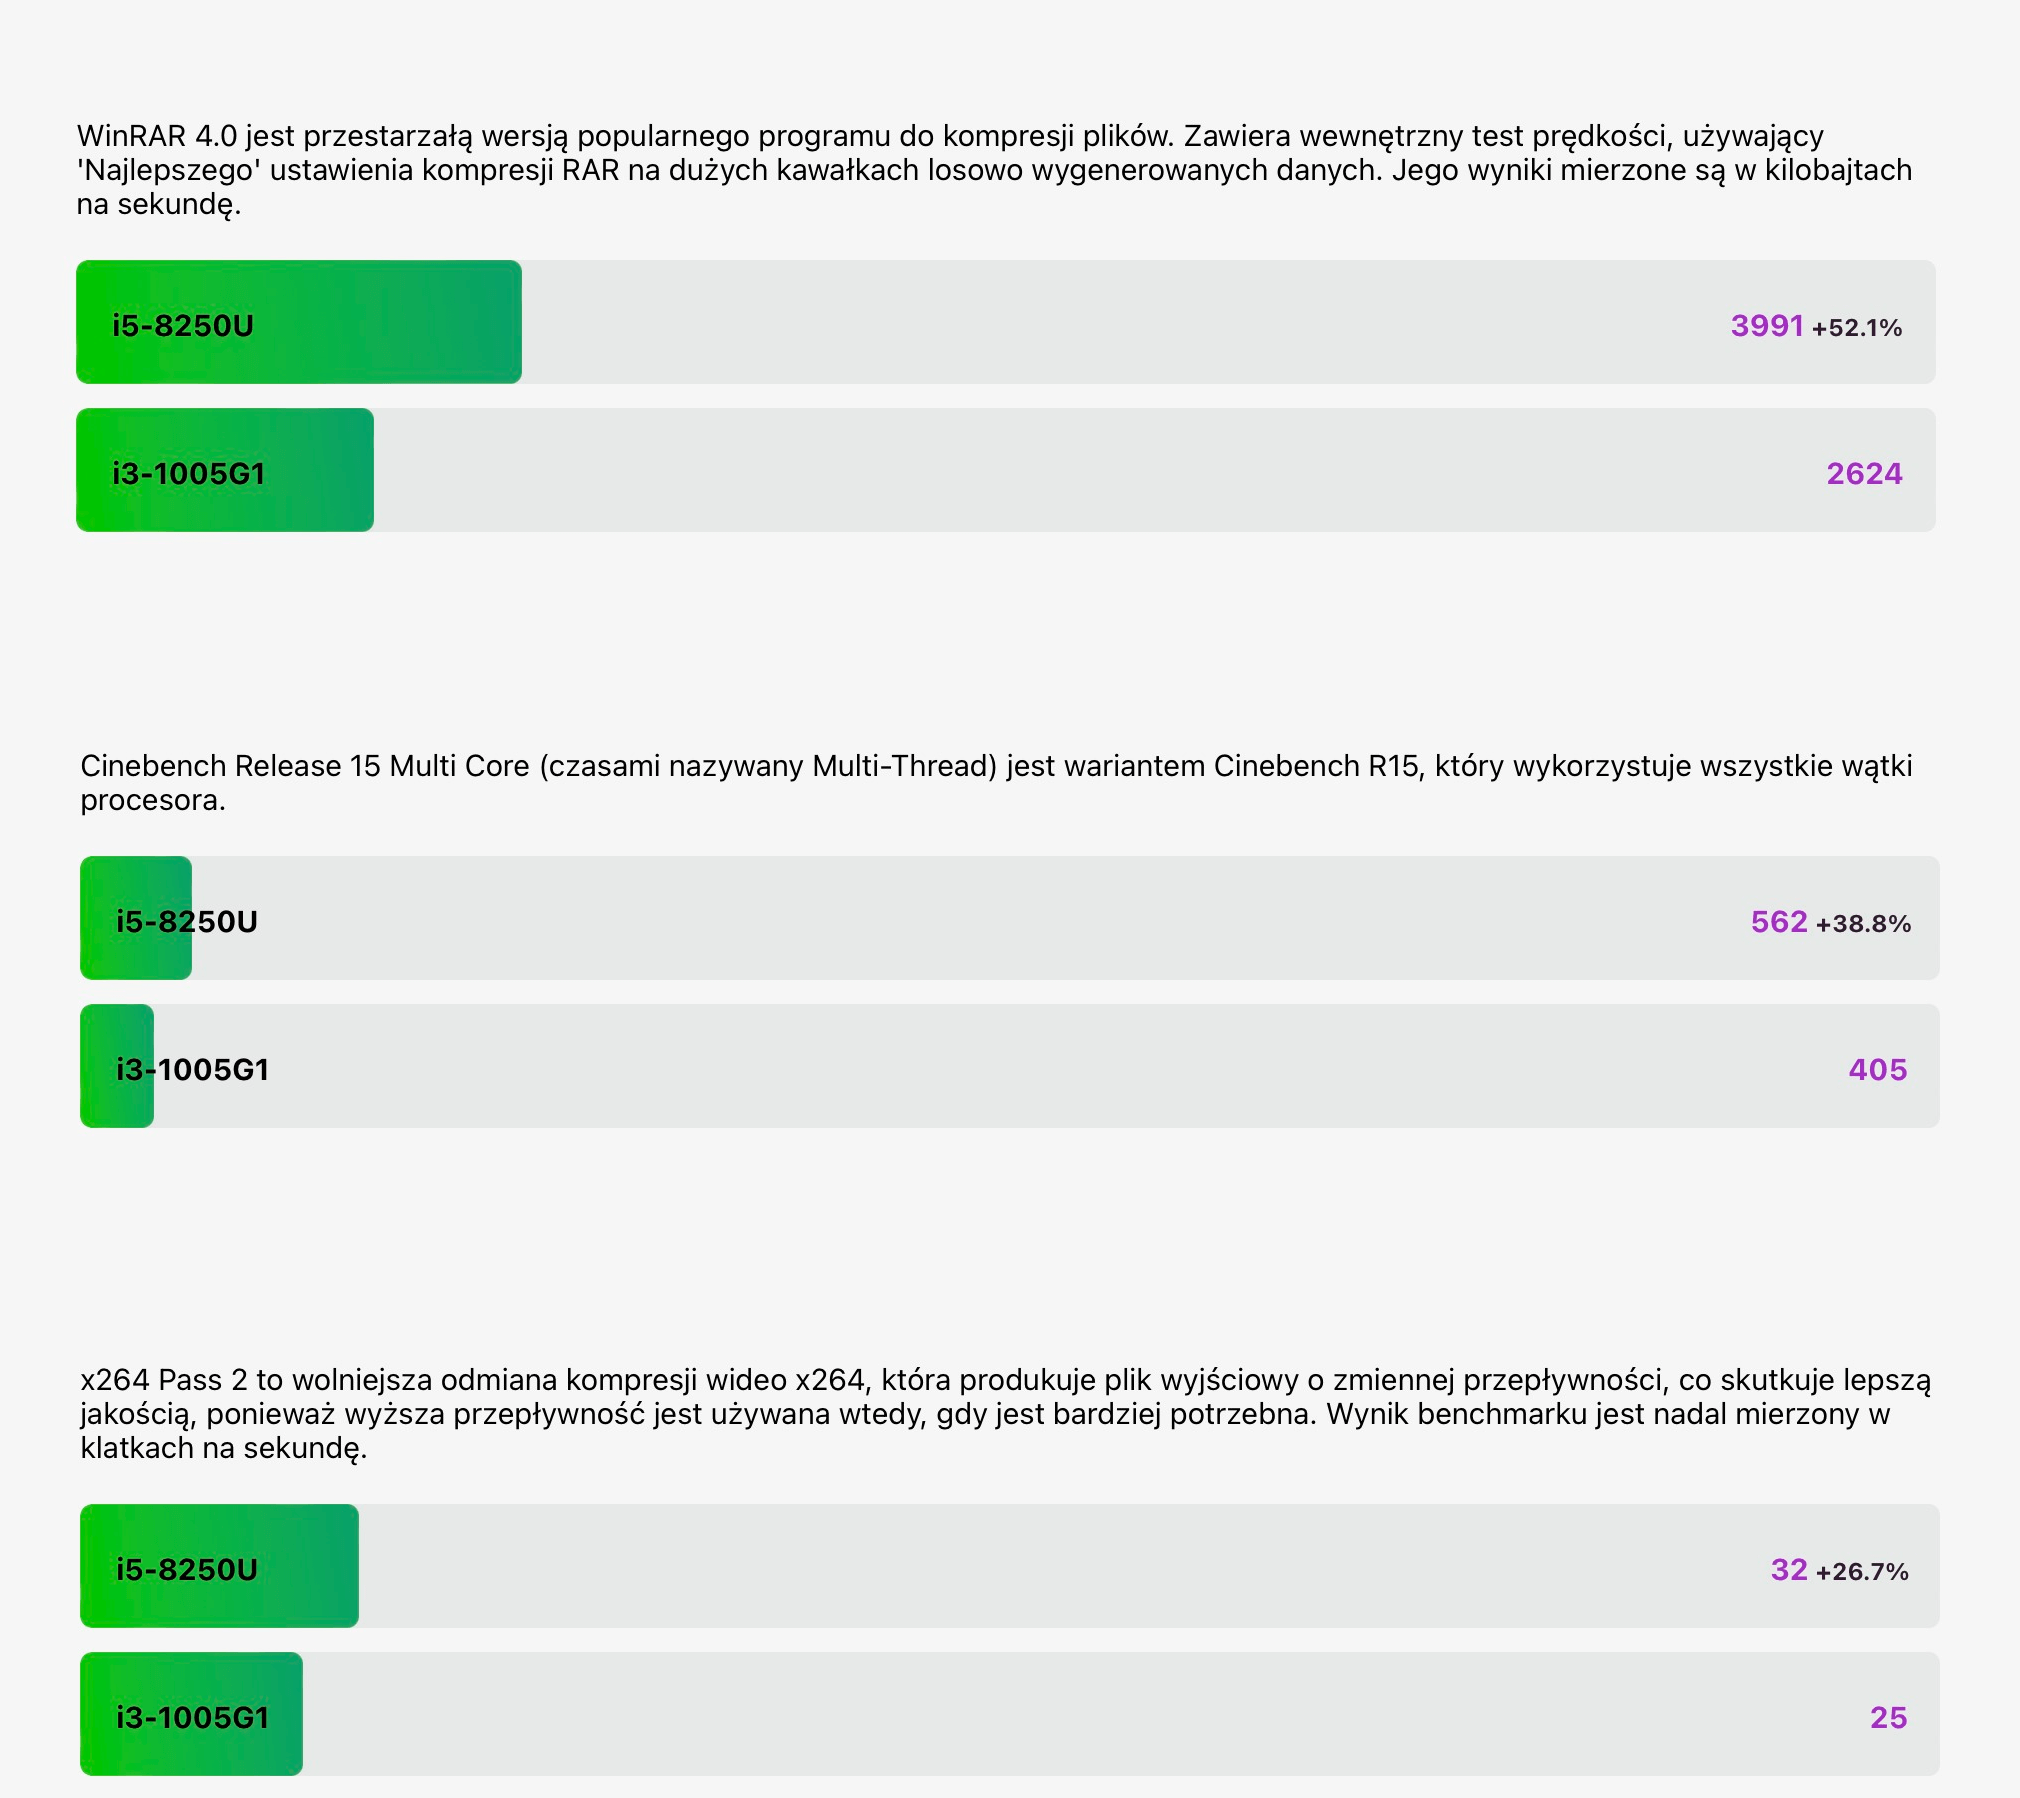This screenshot has width=2020, height=1798.
Task: Click right edge of green i5-8250U x264 bar
Action: tap(353, 1566)
